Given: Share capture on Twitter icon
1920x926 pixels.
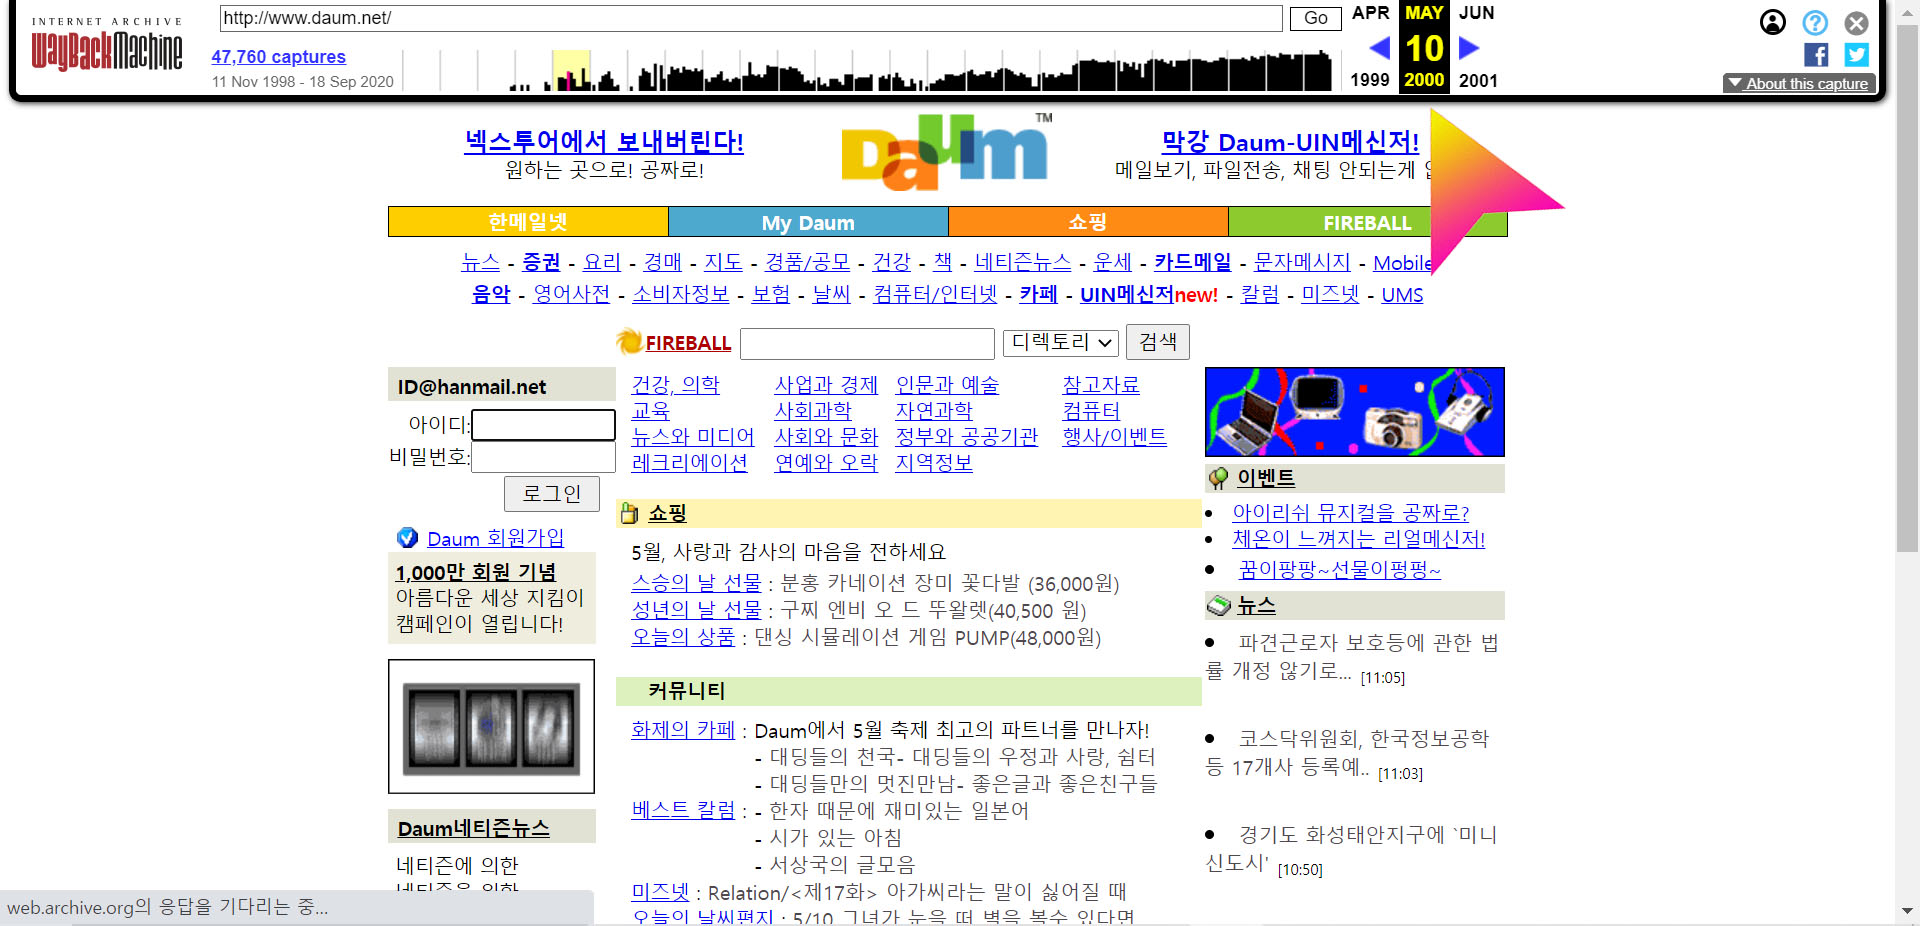Looking at the screenshot, I should coord(1856,55).
